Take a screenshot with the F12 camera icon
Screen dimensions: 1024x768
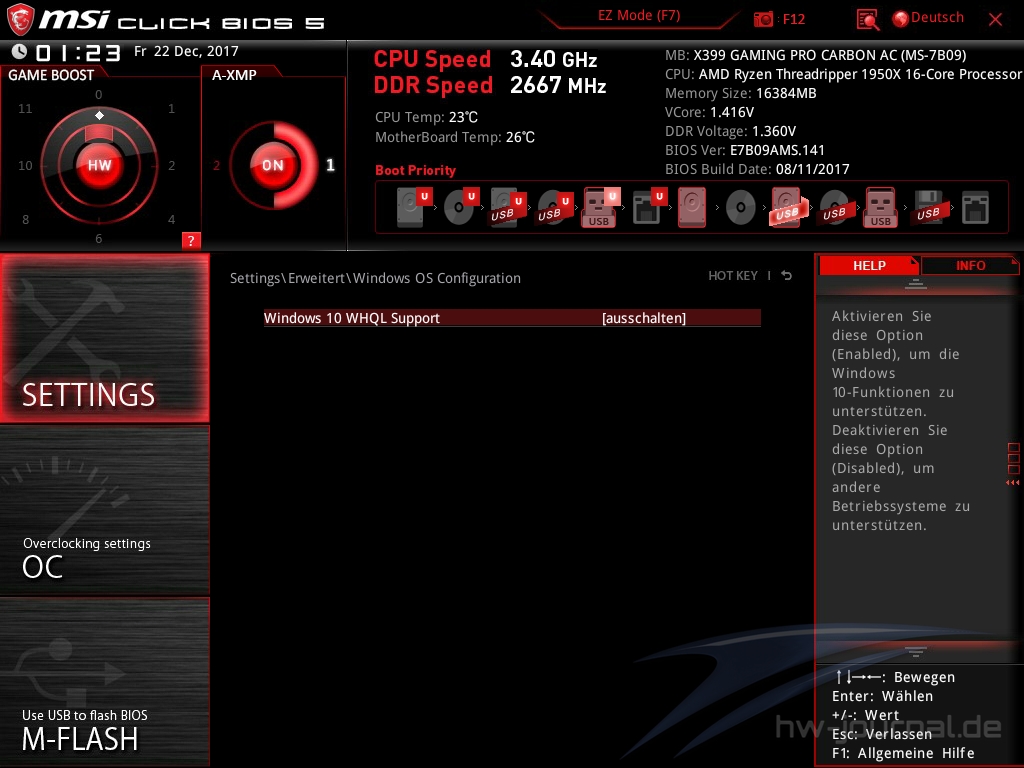(763, 19)
